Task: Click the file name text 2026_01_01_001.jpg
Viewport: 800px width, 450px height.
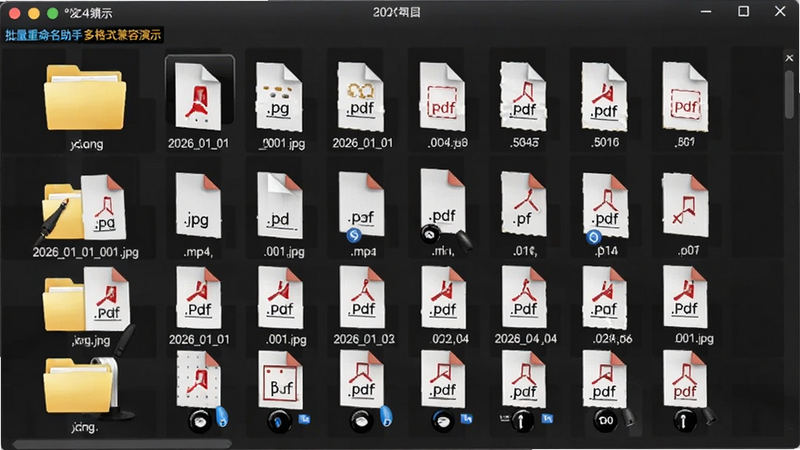Action: point(85,252)
